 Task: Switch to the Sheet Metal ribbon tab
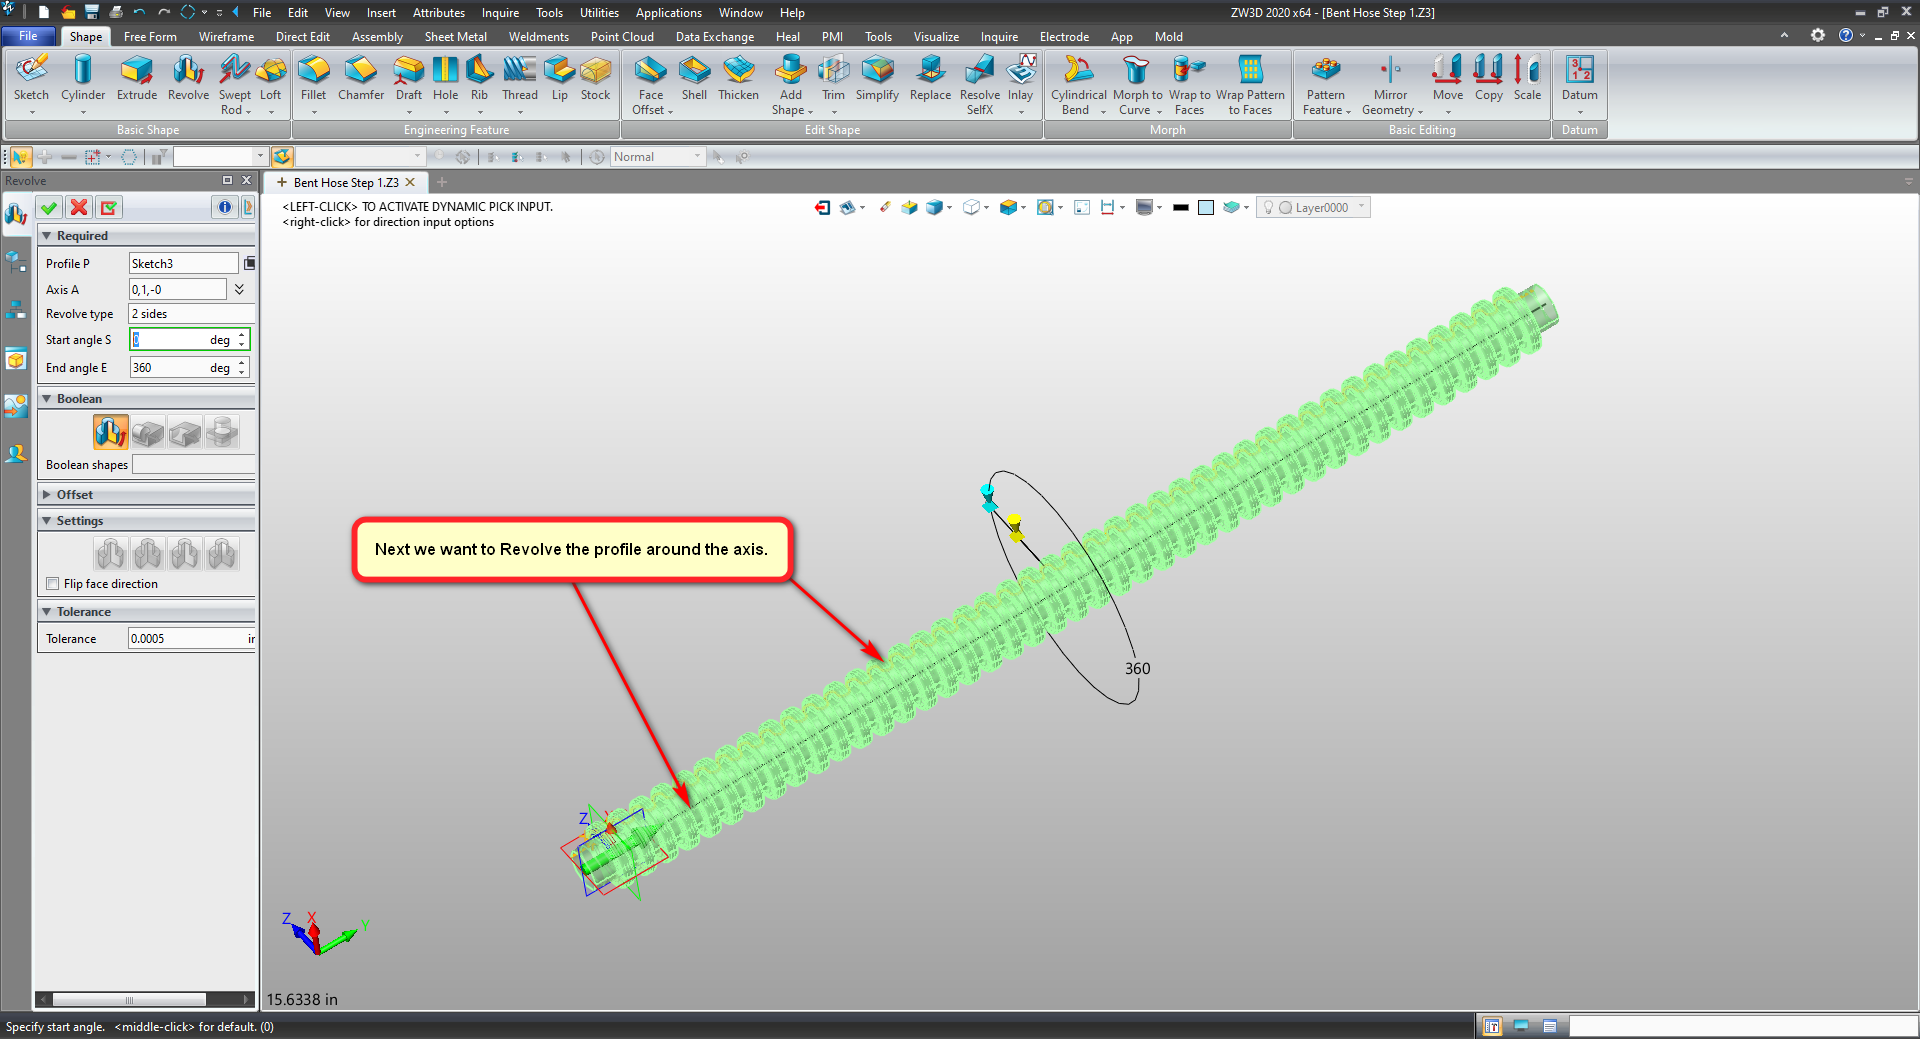[455, 37]
